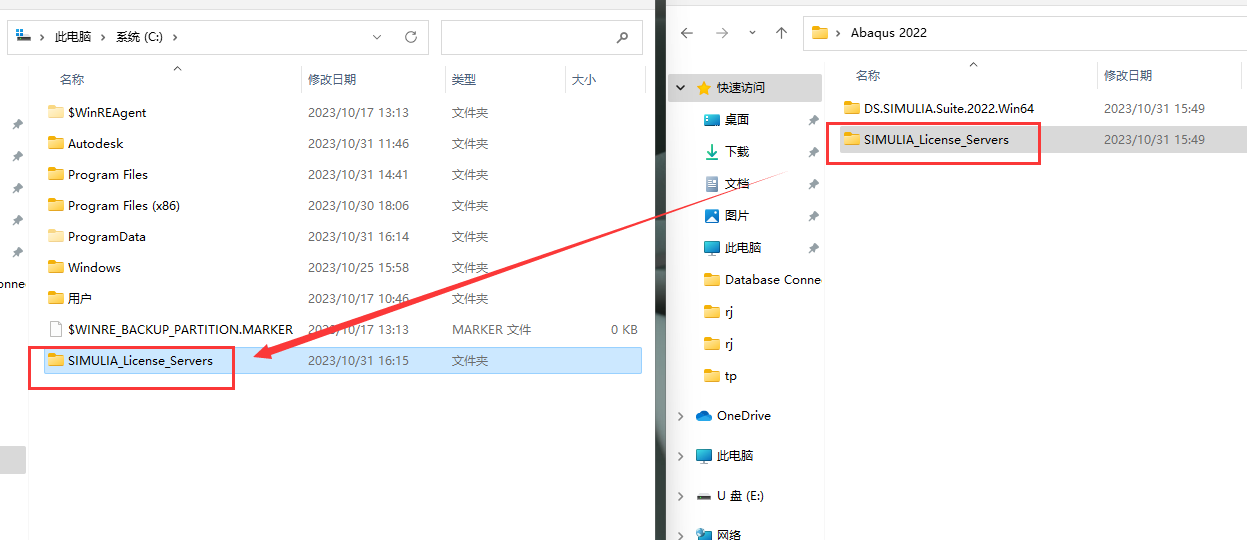Open 文档 in the quick access sidebar
Viewport: 1247px width, 540px height.
[737, 183]
